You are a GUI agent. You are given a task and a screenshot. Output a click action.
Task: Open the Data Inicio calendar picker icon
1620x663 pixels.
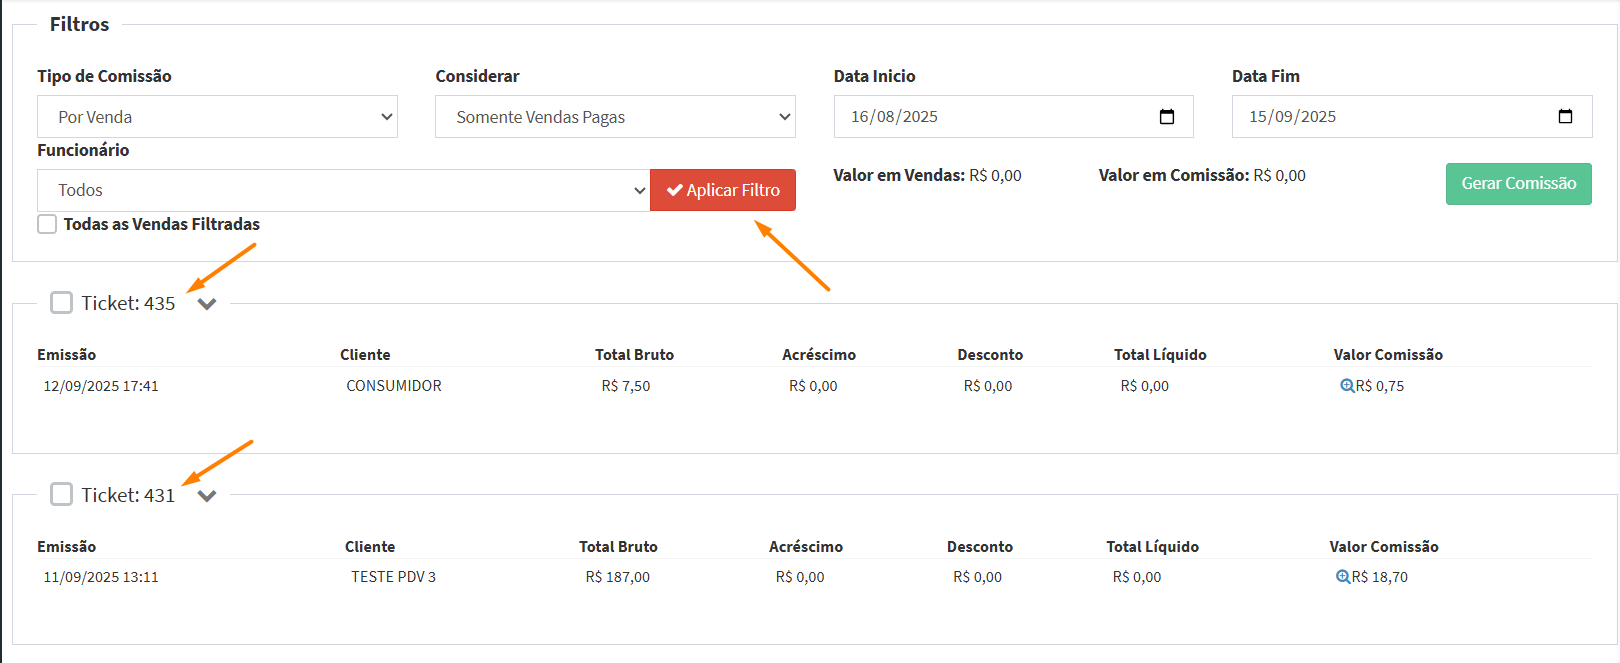click(x=1166, y=117)
